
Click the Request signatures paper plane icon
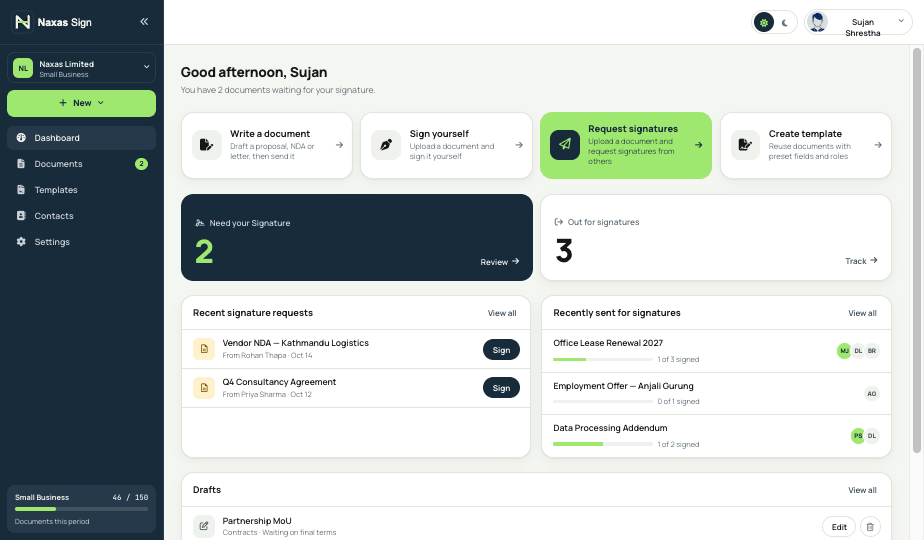click(565, 144)
